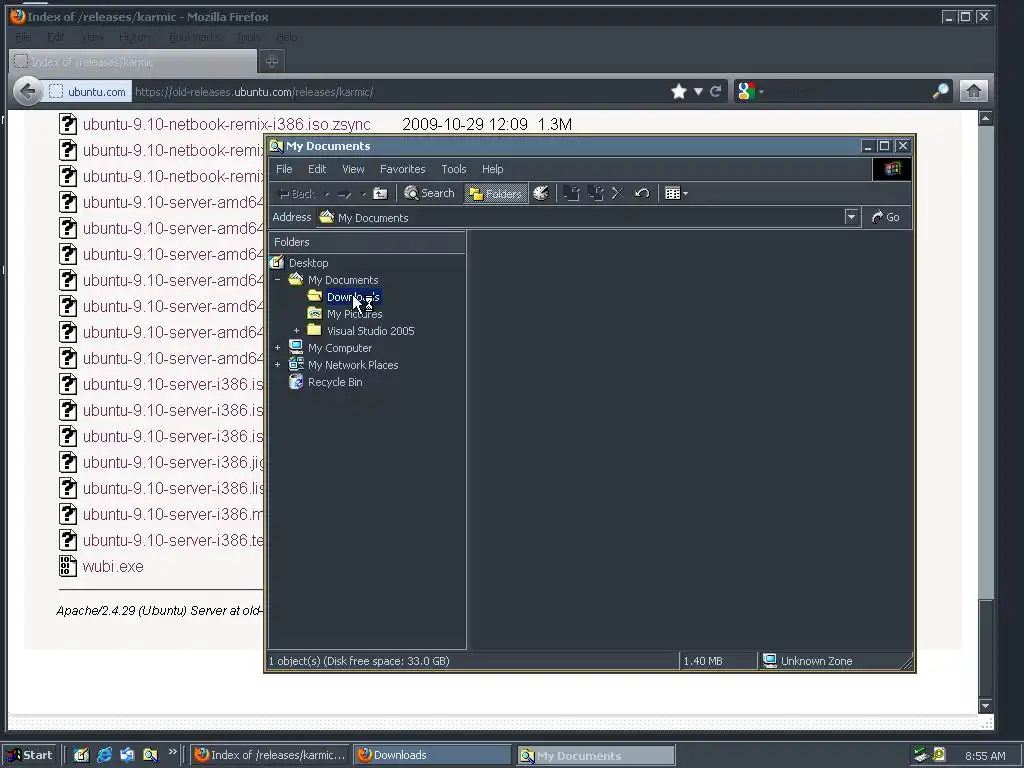Click the Move To toolbar icon
1024x768 pixels.
(x=571, y=193)
